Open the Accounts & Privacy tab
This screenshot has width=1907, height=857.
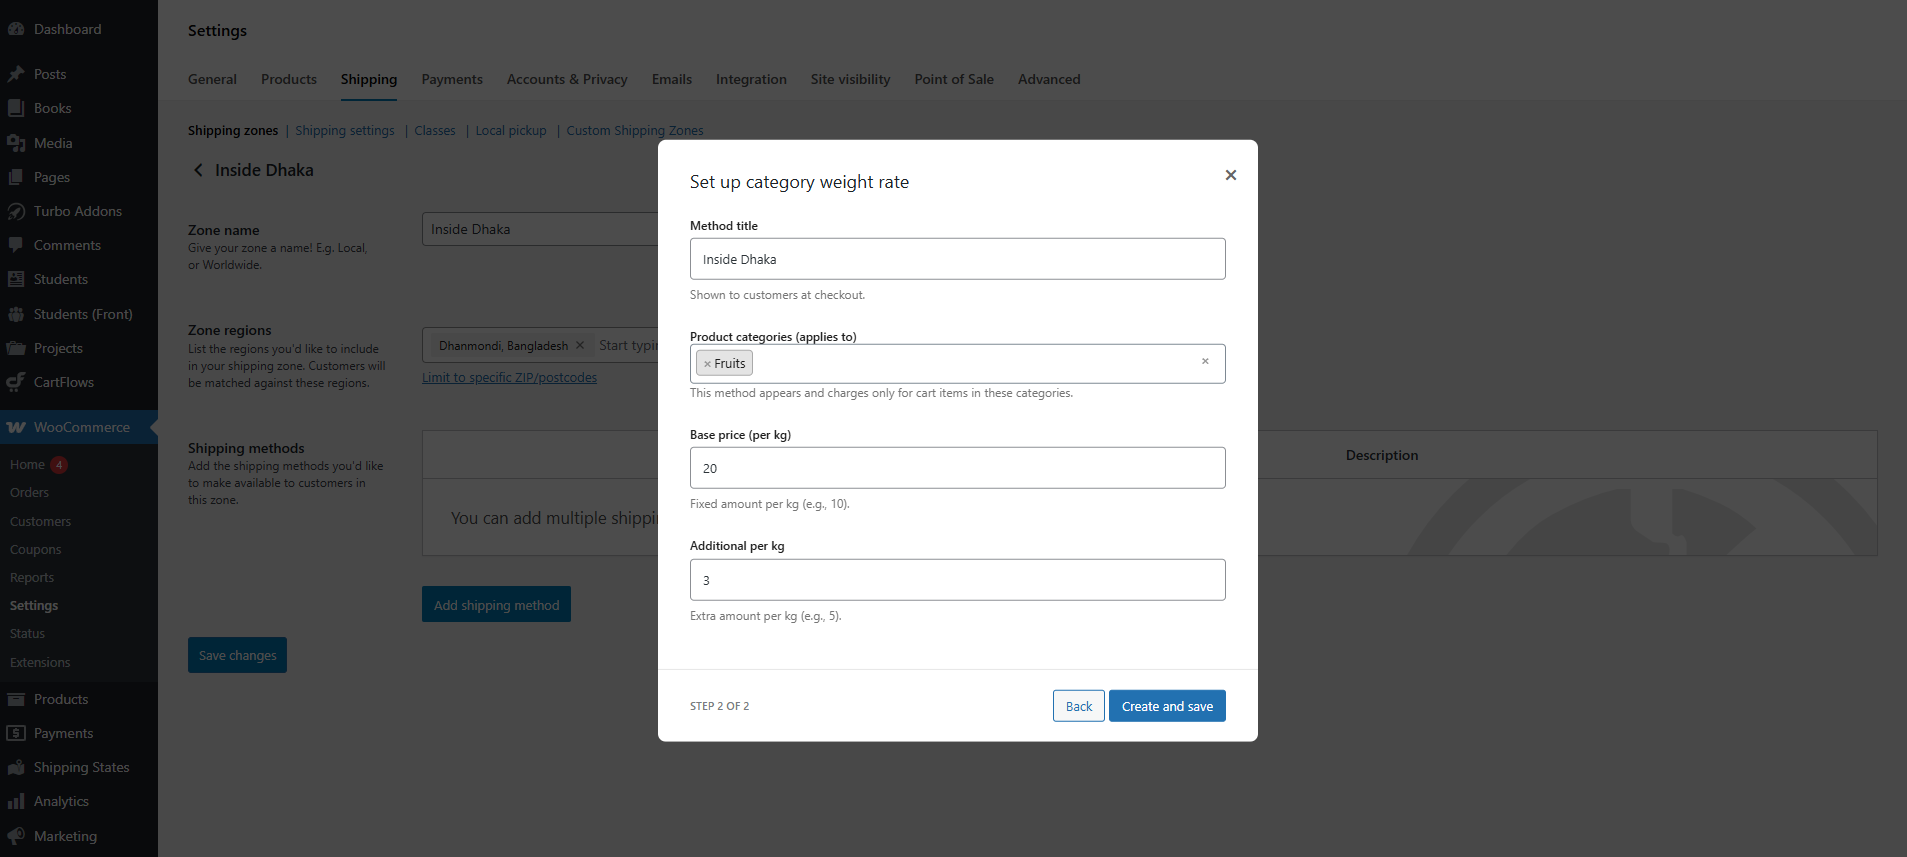pos(567,79)
